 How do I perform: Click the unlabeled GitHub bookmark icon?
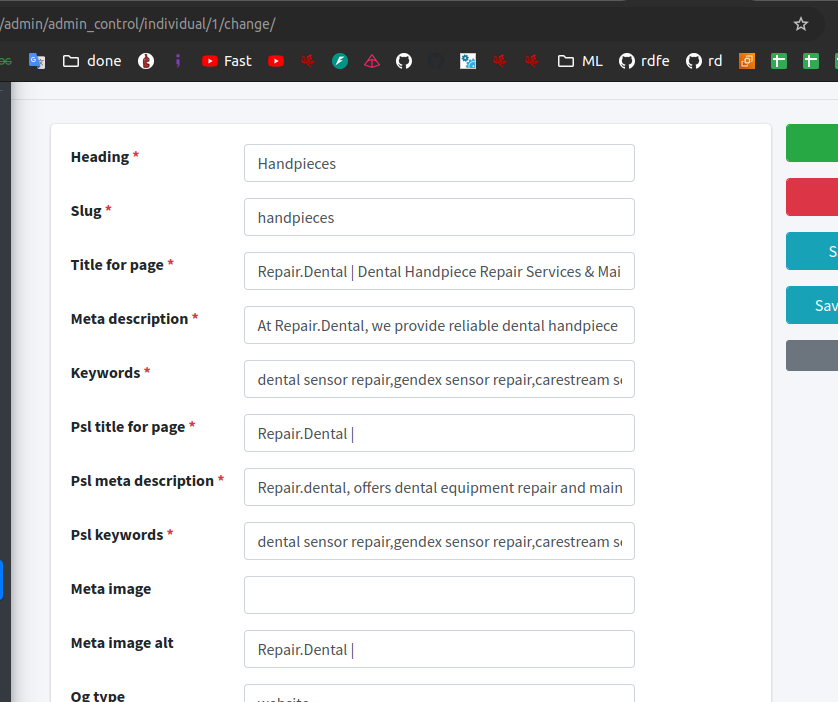[404, 61]
